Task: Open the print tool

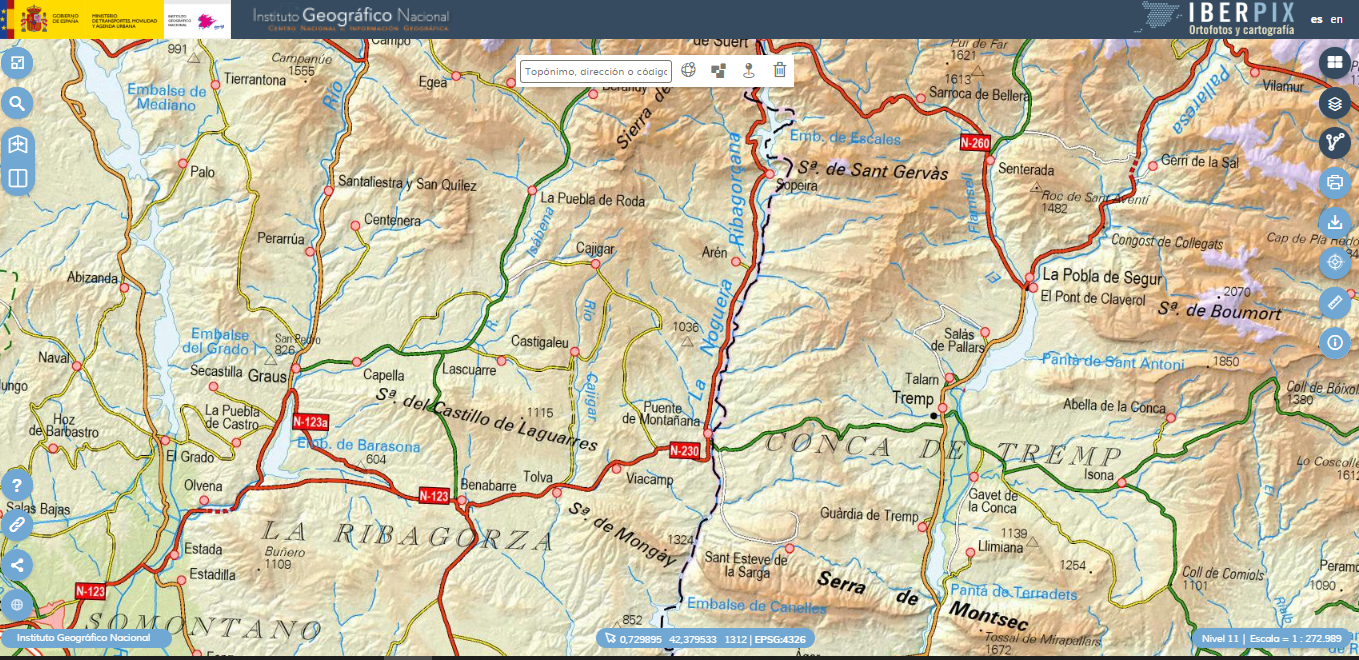Action: (x=1334, y=182)
